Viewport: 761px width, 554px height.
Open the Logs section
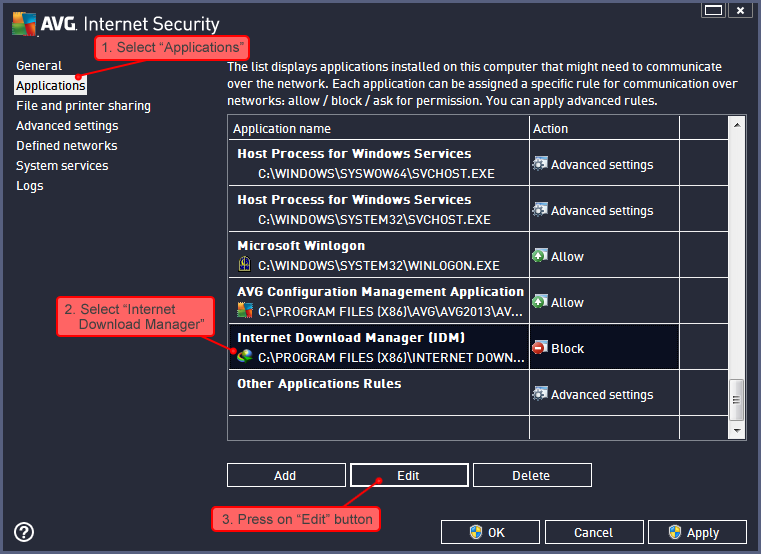click(x=30, y=186)
